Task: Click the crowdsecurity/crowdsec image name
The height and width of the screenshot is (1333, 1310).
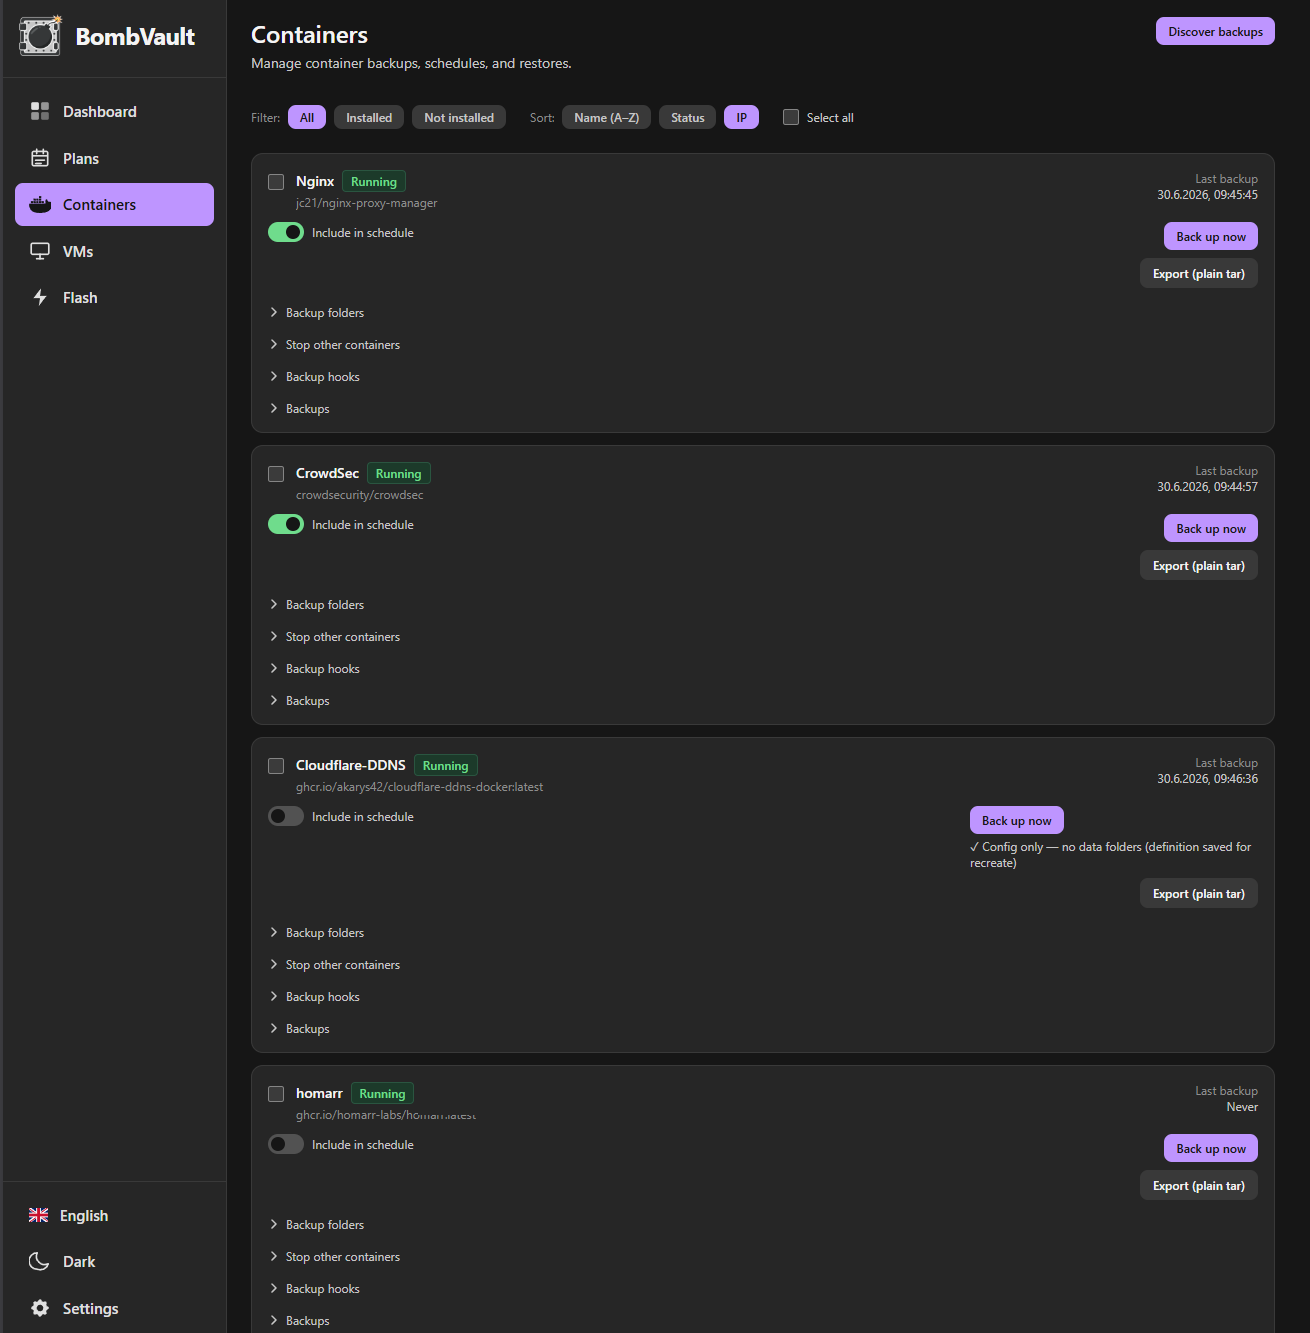Action: pyautogui.click(x=360, y=495)
